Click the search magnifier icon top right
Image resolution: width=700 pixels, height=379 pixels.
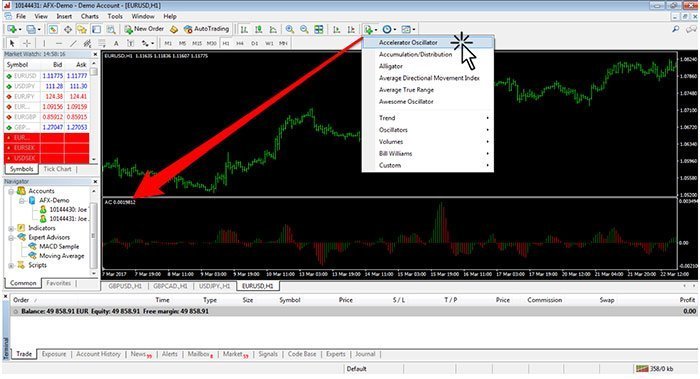676,29
